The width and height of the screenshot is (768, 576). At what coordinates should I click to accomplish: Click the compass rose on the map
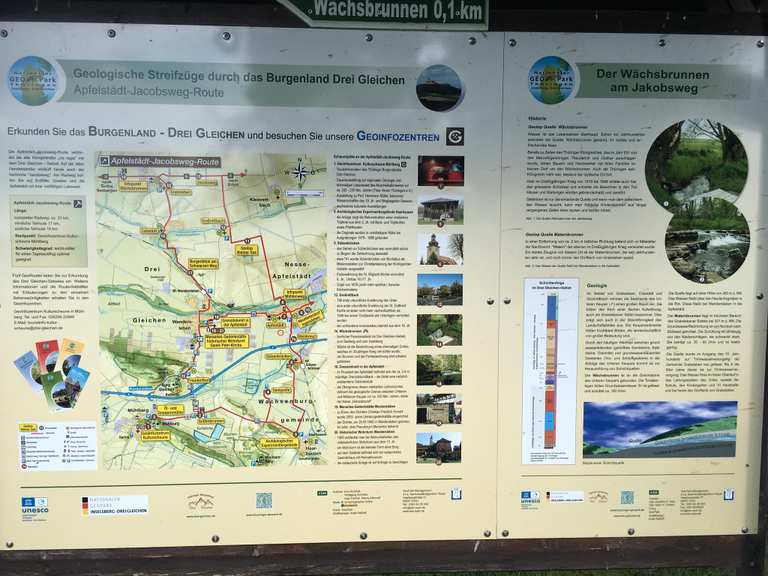pos(300,171)
